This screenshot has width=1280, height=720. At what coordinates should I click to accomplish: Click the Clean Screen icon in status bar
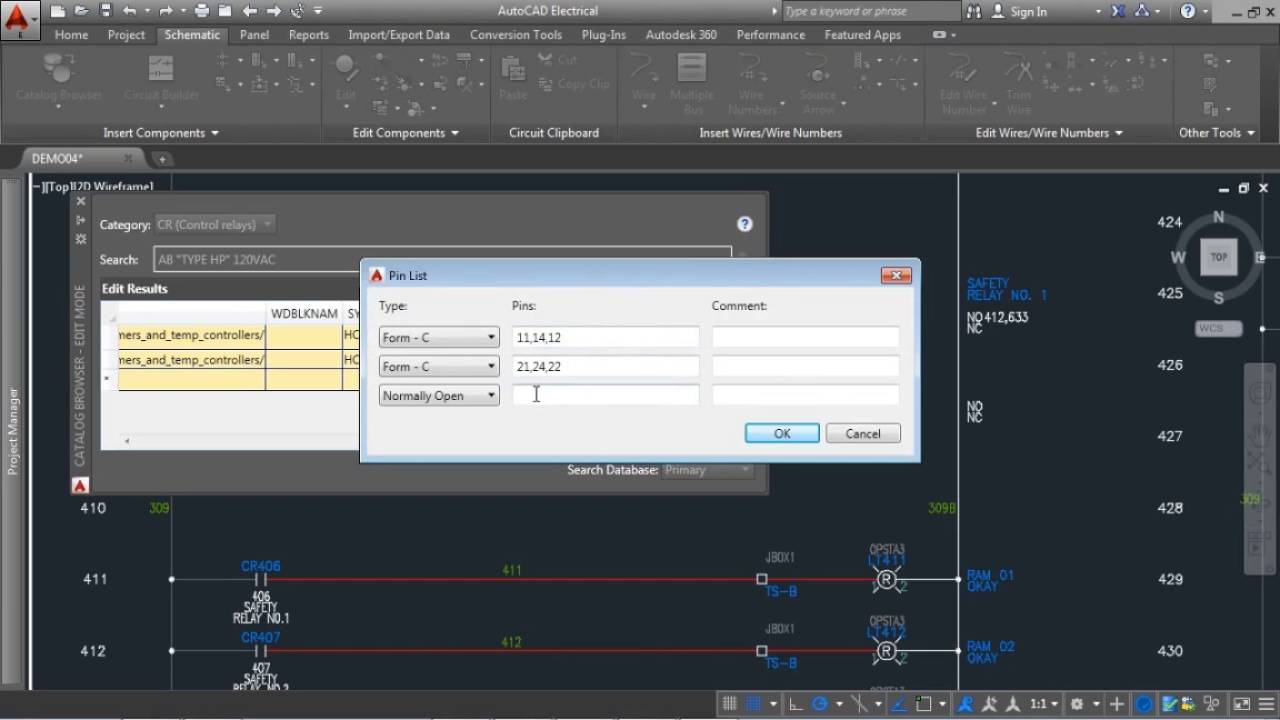pyautogui.click(x=1241, y=704)
